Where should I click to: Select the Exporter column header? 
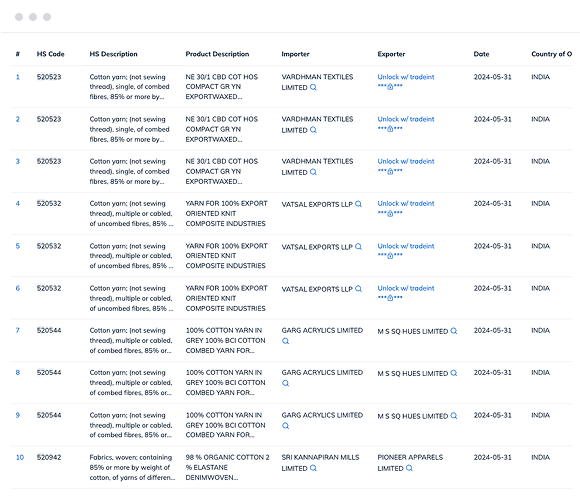pyautogui.click(x=391, y=54)
